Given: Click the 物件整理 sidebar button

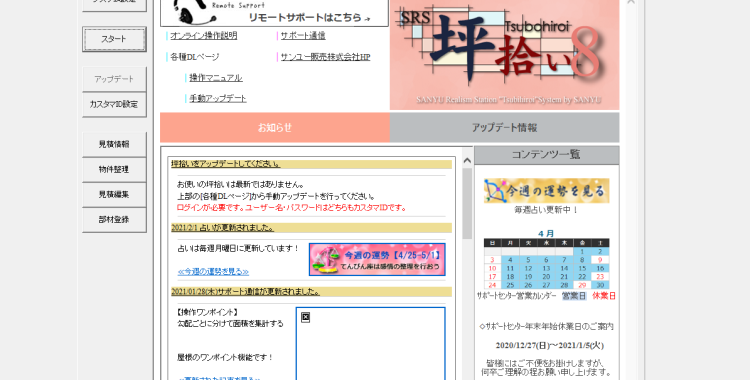Looking at the screenshot, I should coord(114,169).
